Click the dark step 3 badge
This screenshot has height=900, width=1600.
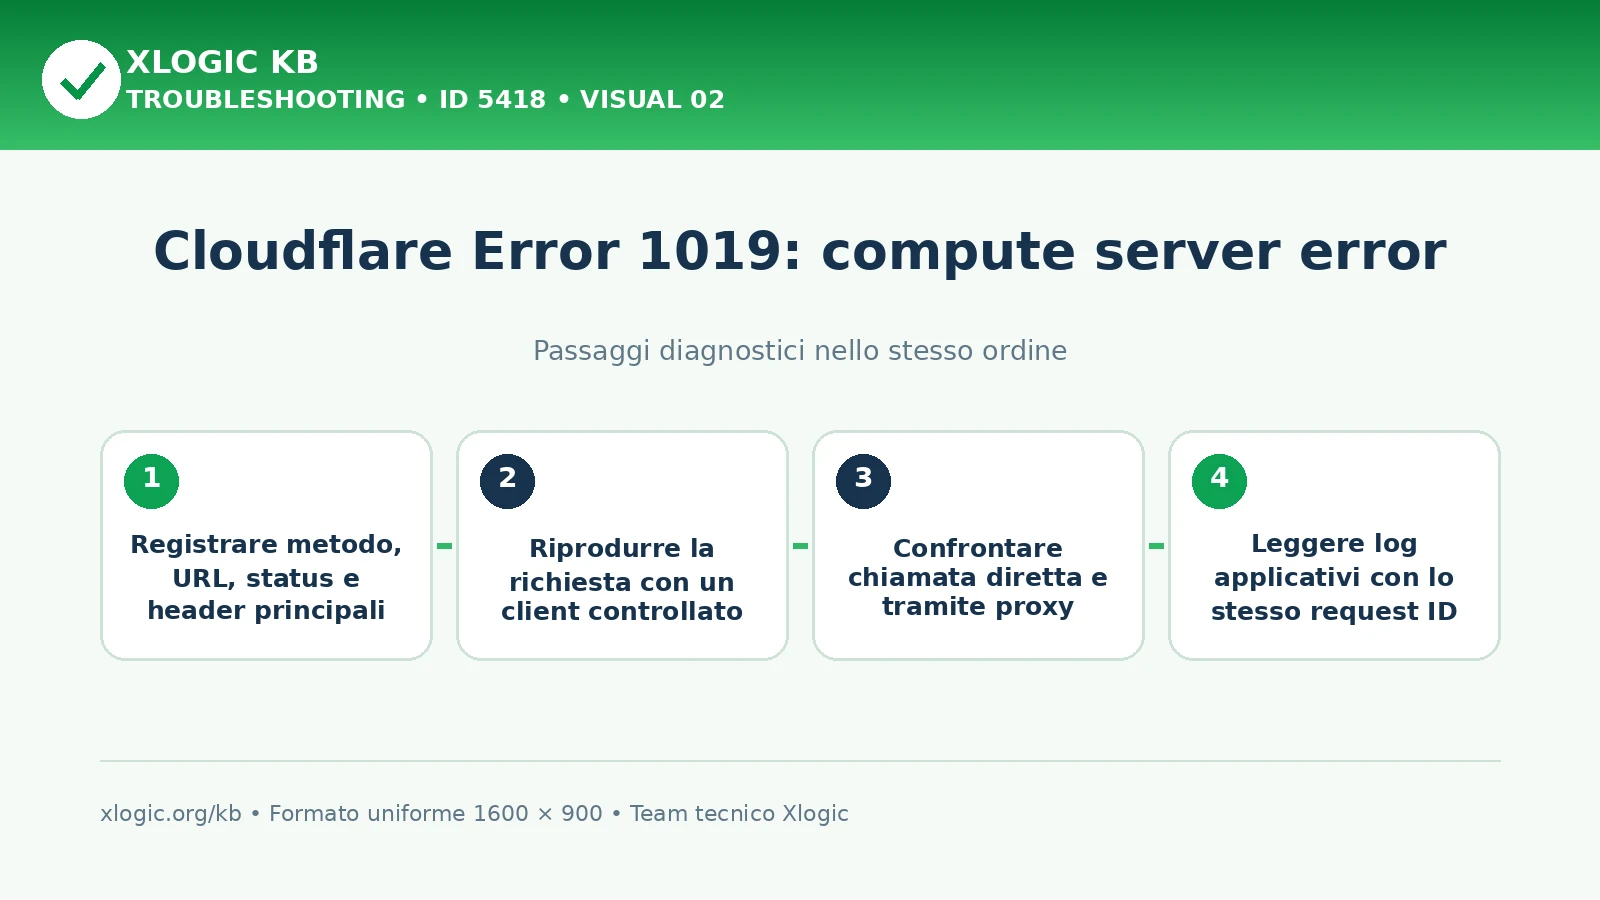(x=863, y=481)
